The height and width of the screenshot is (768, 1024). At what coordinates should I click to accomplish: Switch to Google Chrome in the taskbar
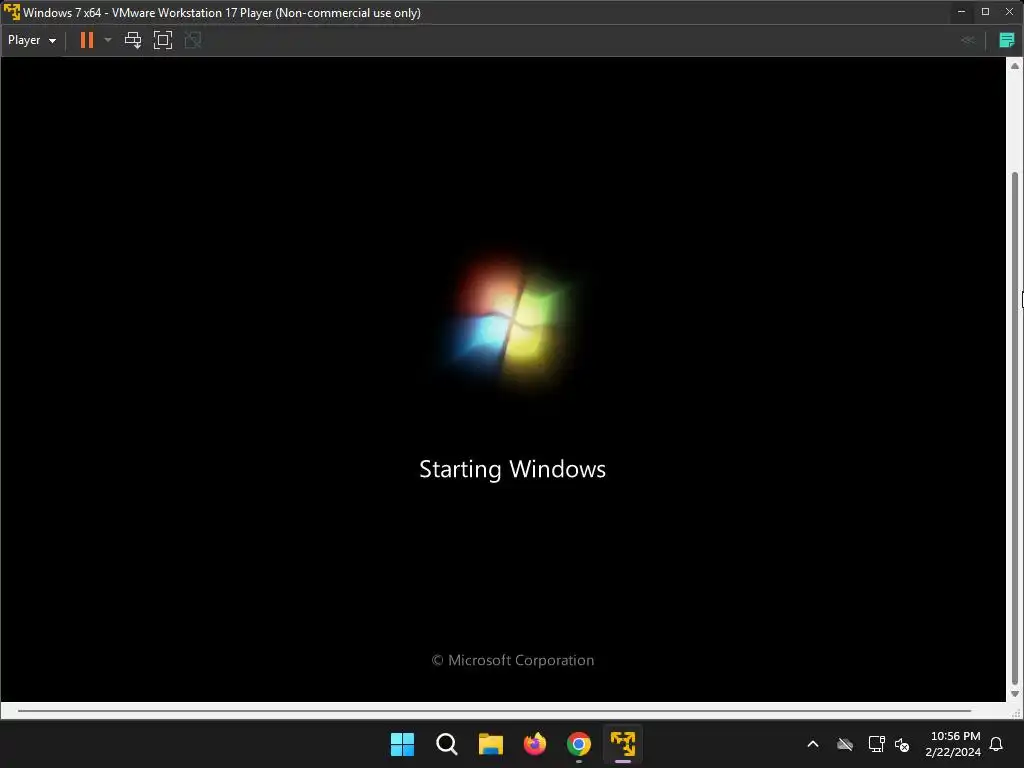[x=579, y=744]
